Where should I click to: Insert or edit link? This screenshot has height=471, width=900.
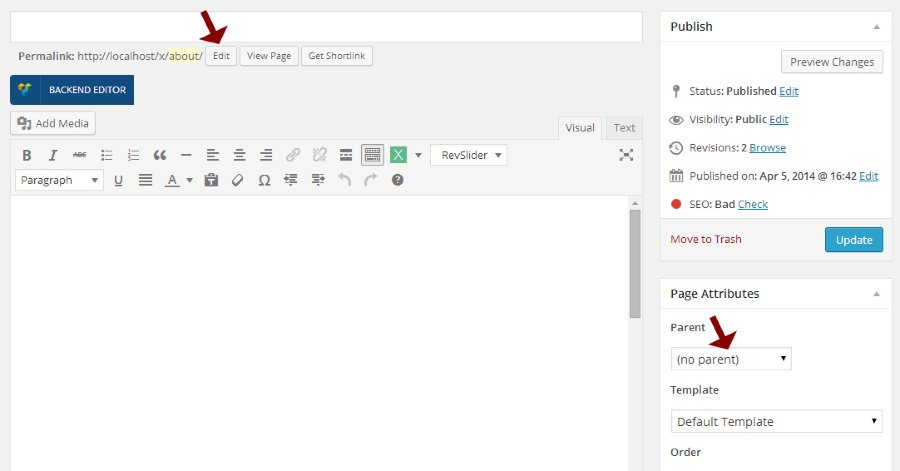point(293,155)
